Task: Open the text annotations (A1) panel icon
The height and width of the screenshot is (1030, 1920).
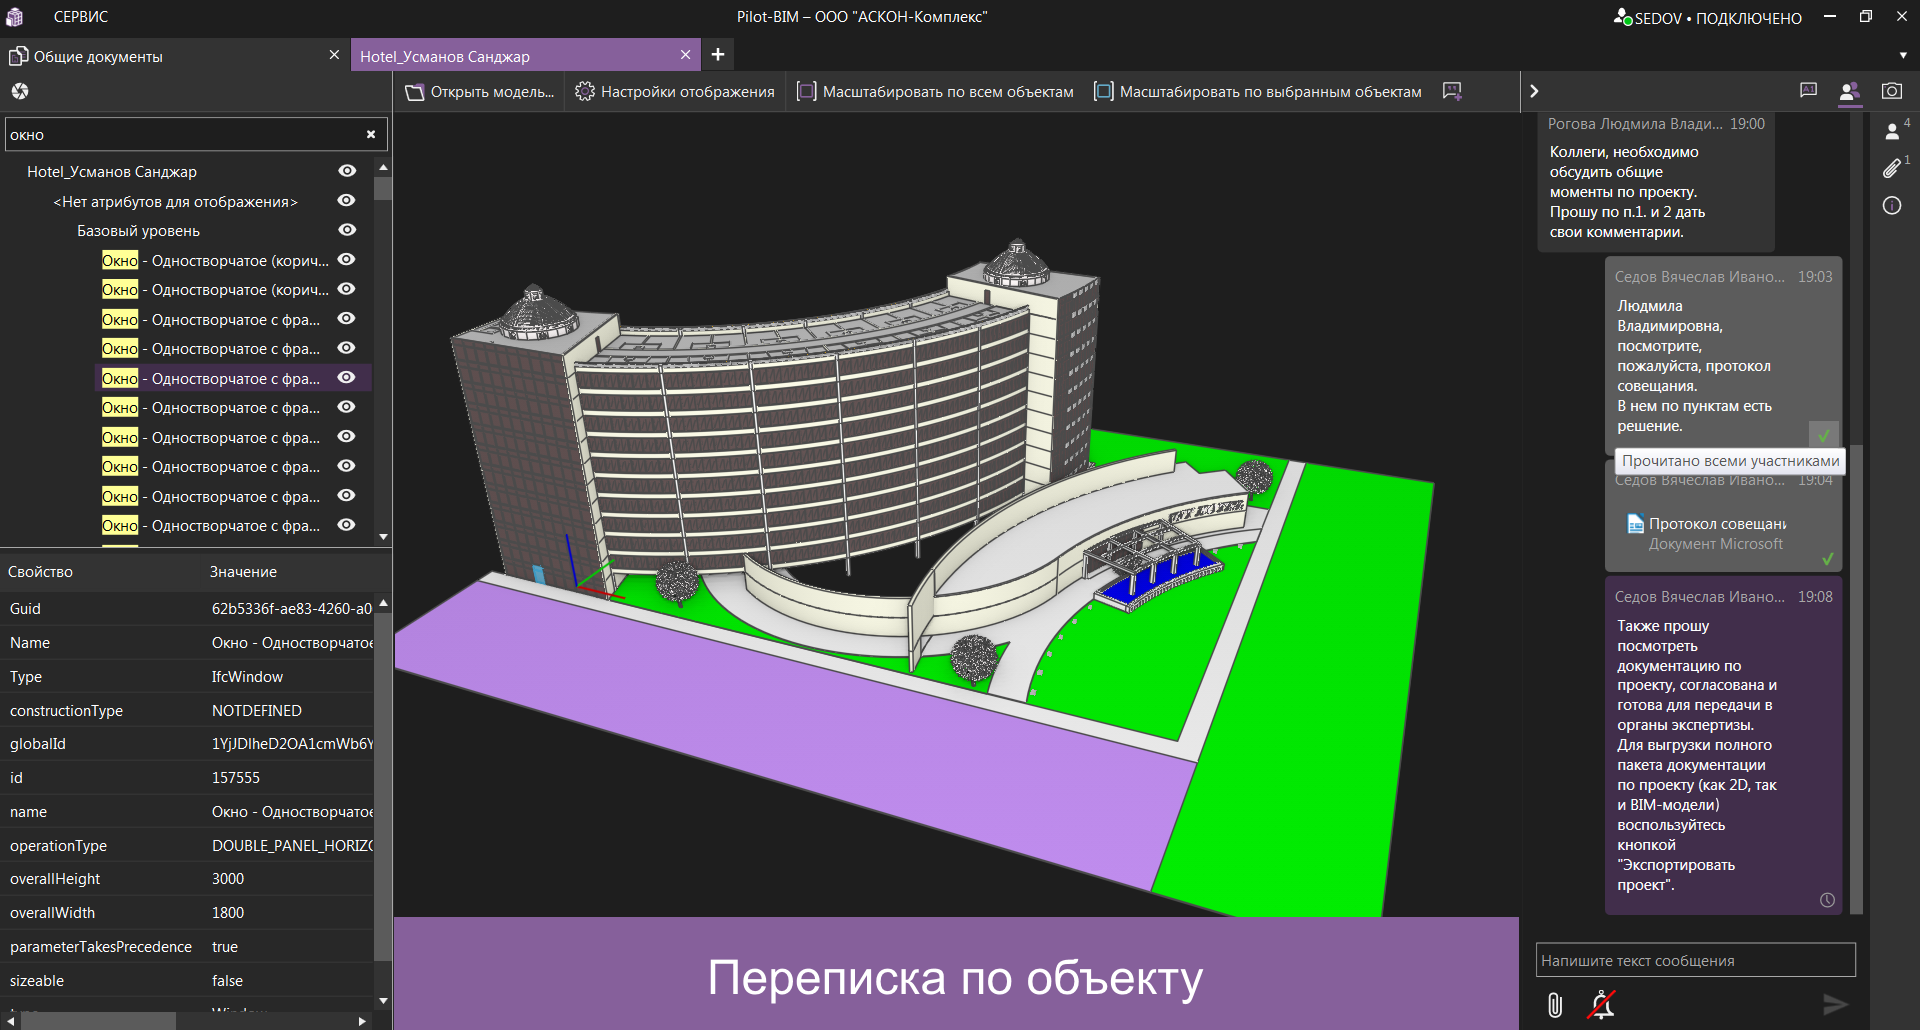Action: pyautogui.click(x=1808, y=91)
